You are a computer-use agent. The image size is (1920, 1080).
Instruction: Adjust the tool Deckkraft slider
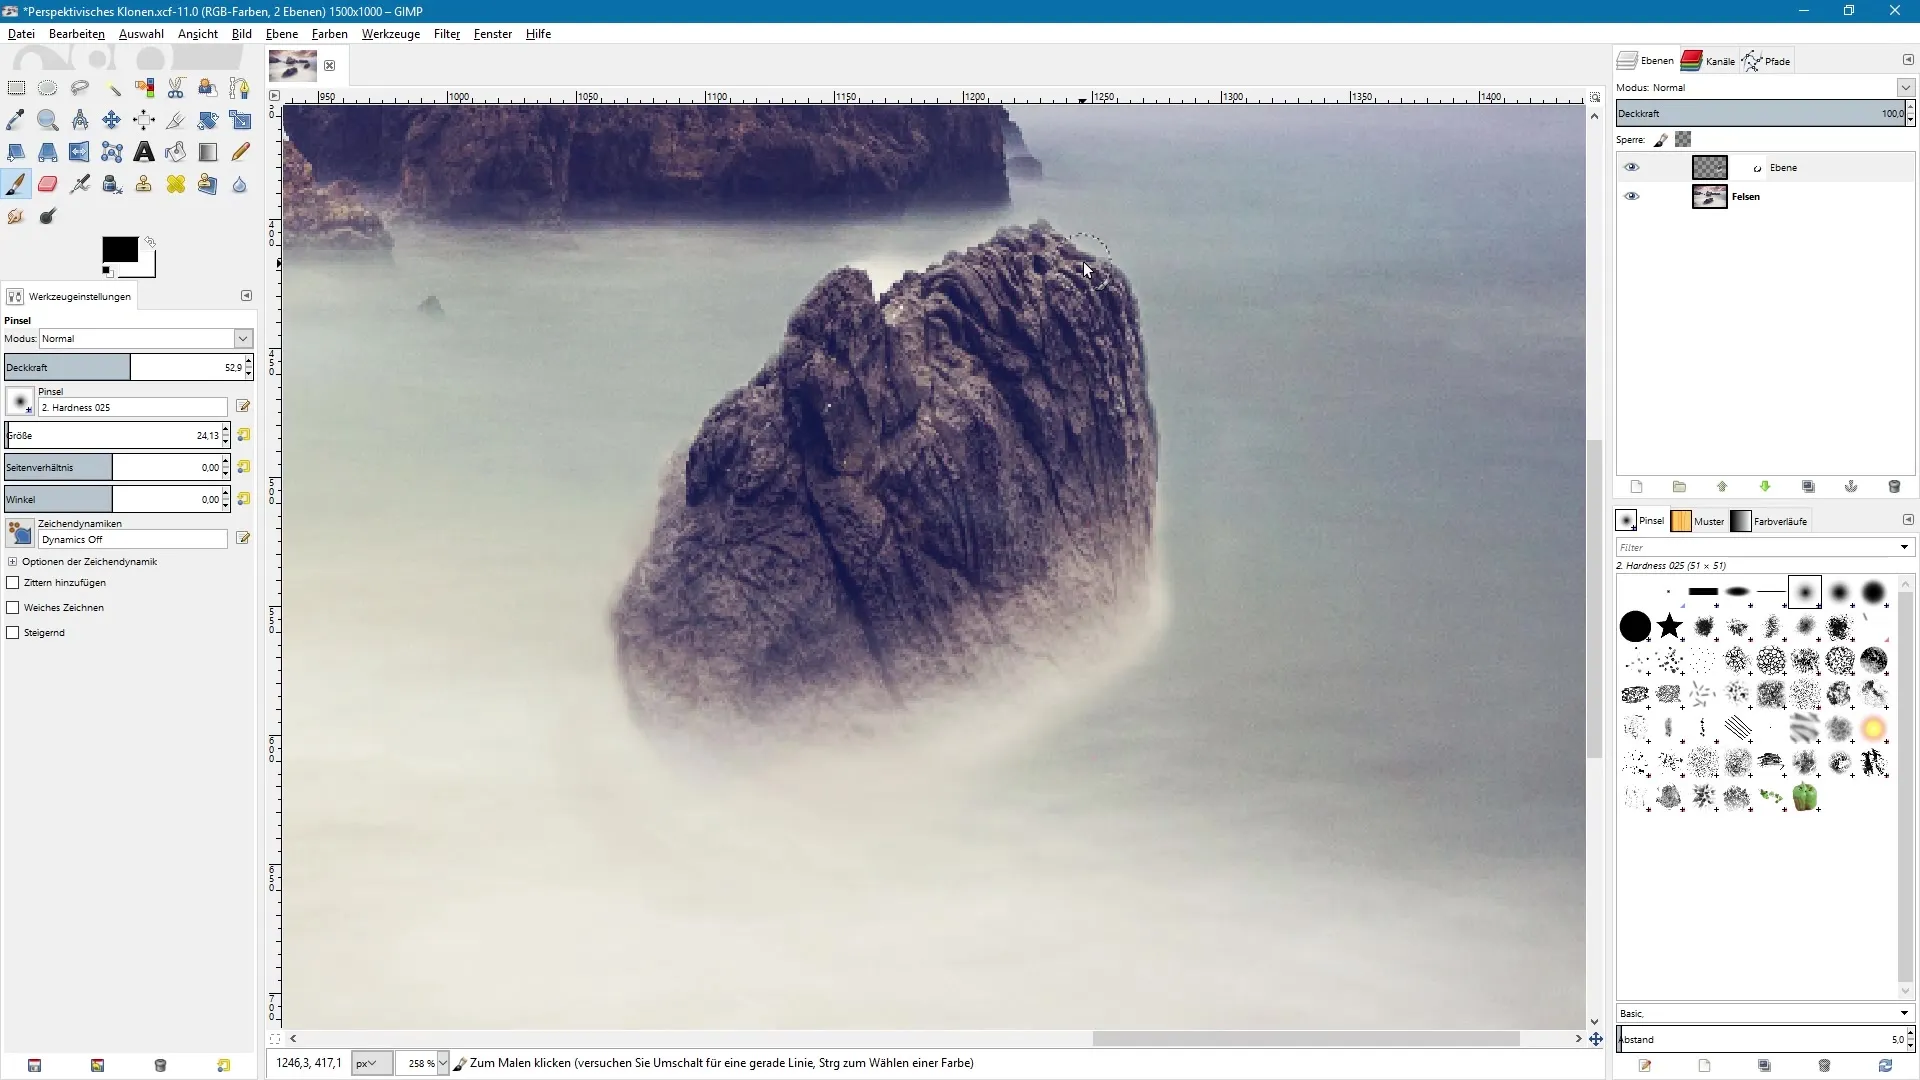tap(125, 367)
